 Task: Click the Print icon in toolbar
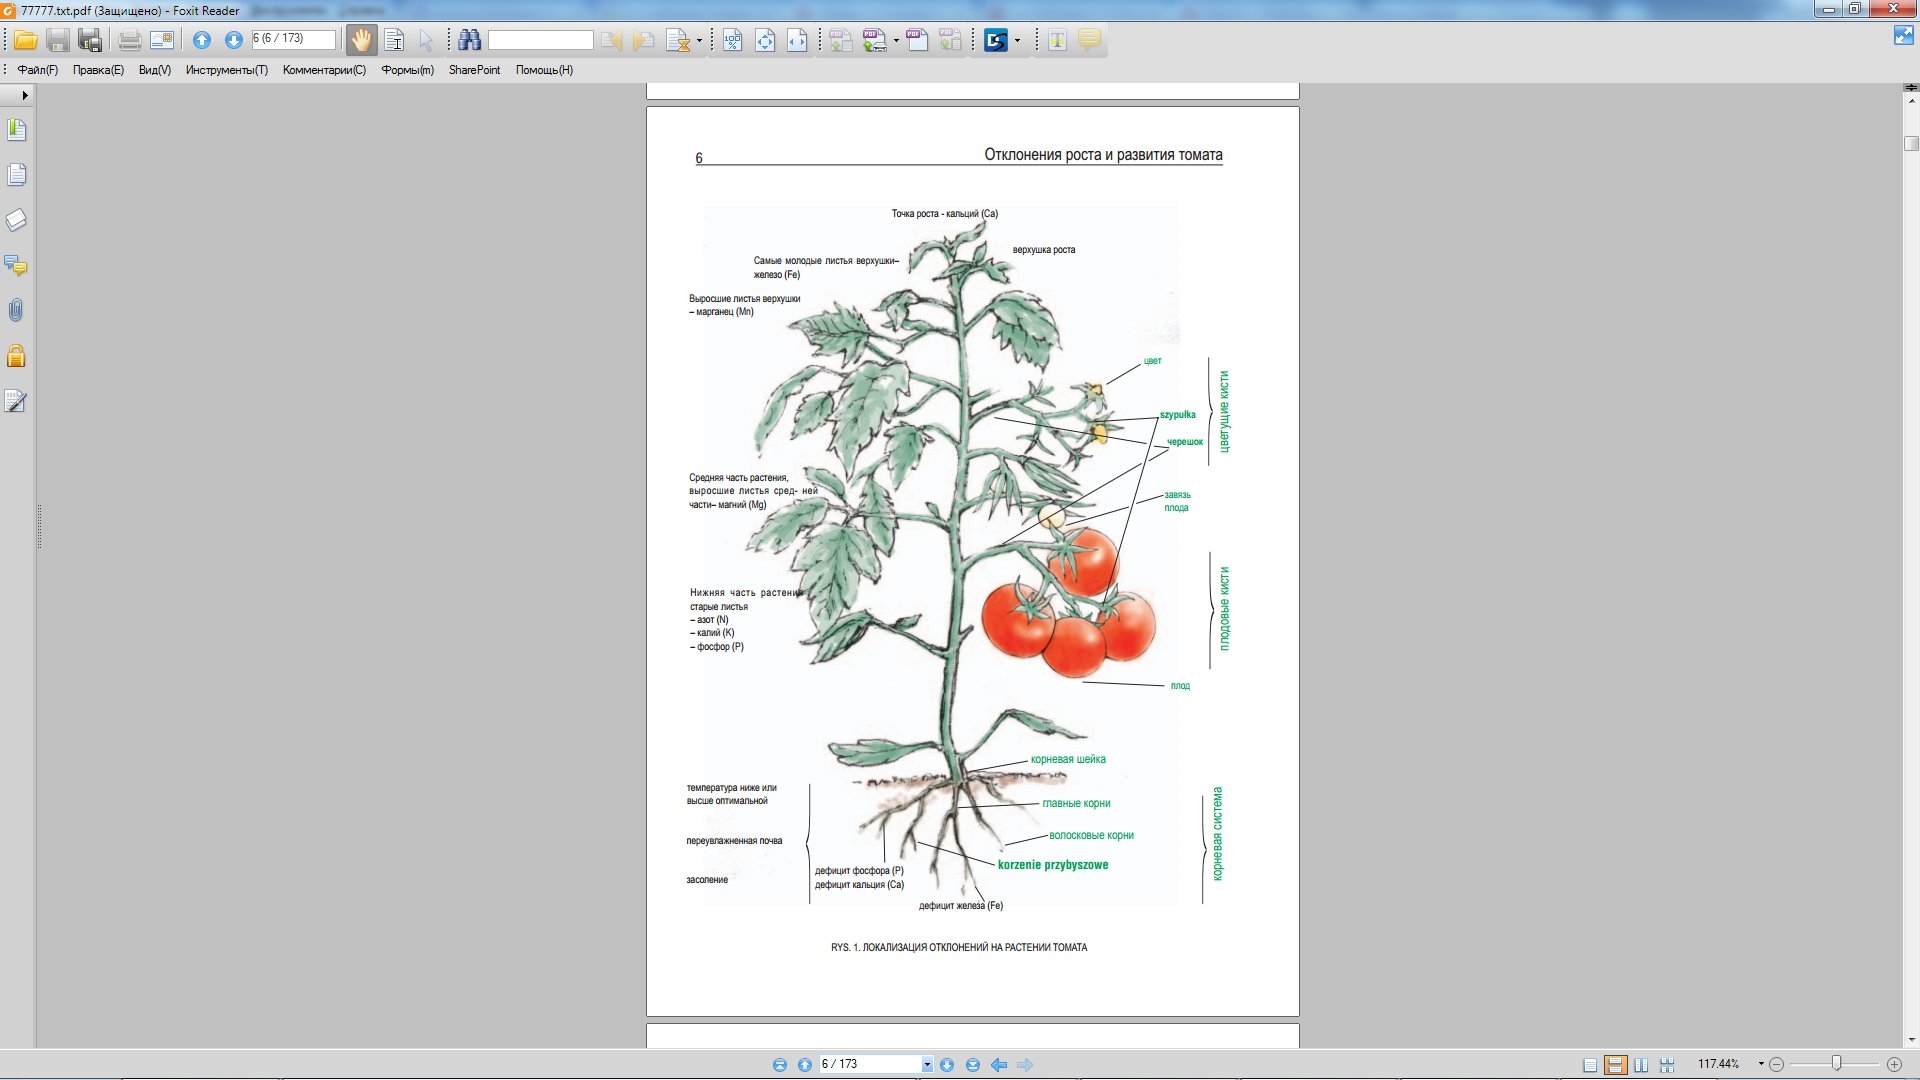pyautogui.click(x=129, y=40)
